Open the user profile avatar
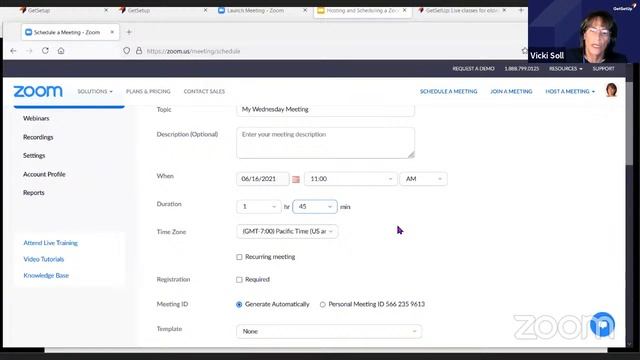Screen dimensions: 640x360 click(611, 90)
